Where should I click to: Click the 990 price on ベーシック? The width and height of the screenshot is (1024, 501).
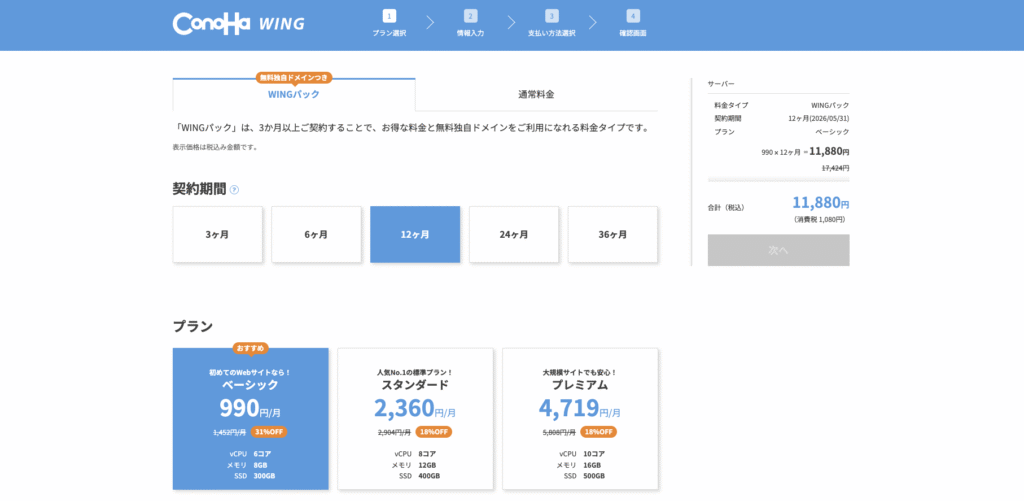240,408
